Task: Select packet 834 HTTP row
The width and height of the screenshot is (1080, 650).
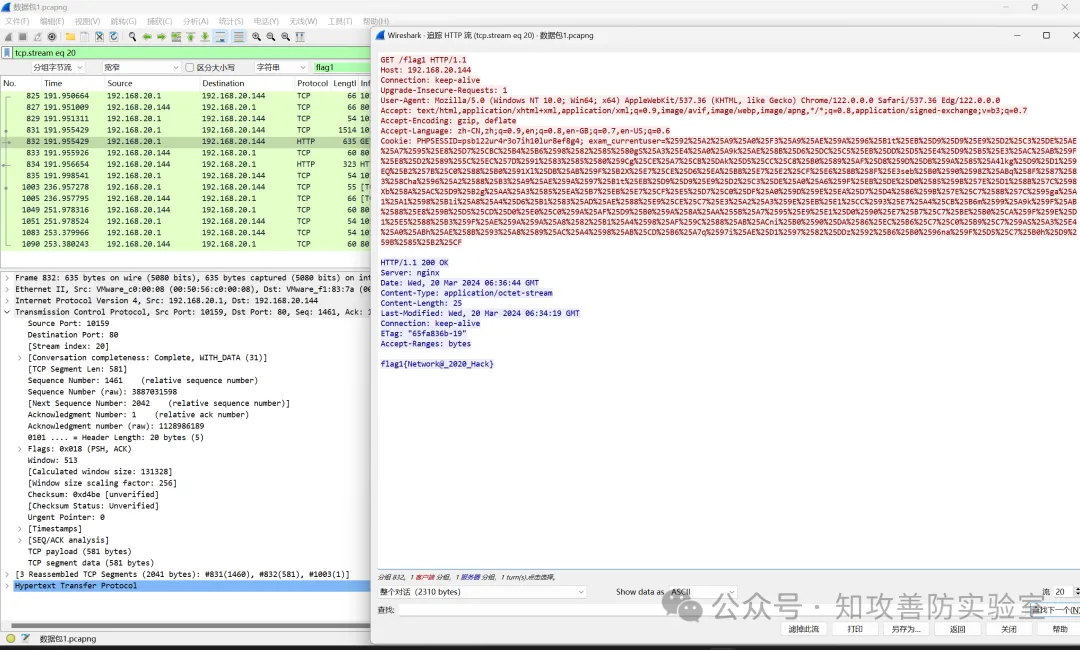Action: click(186, 164)
